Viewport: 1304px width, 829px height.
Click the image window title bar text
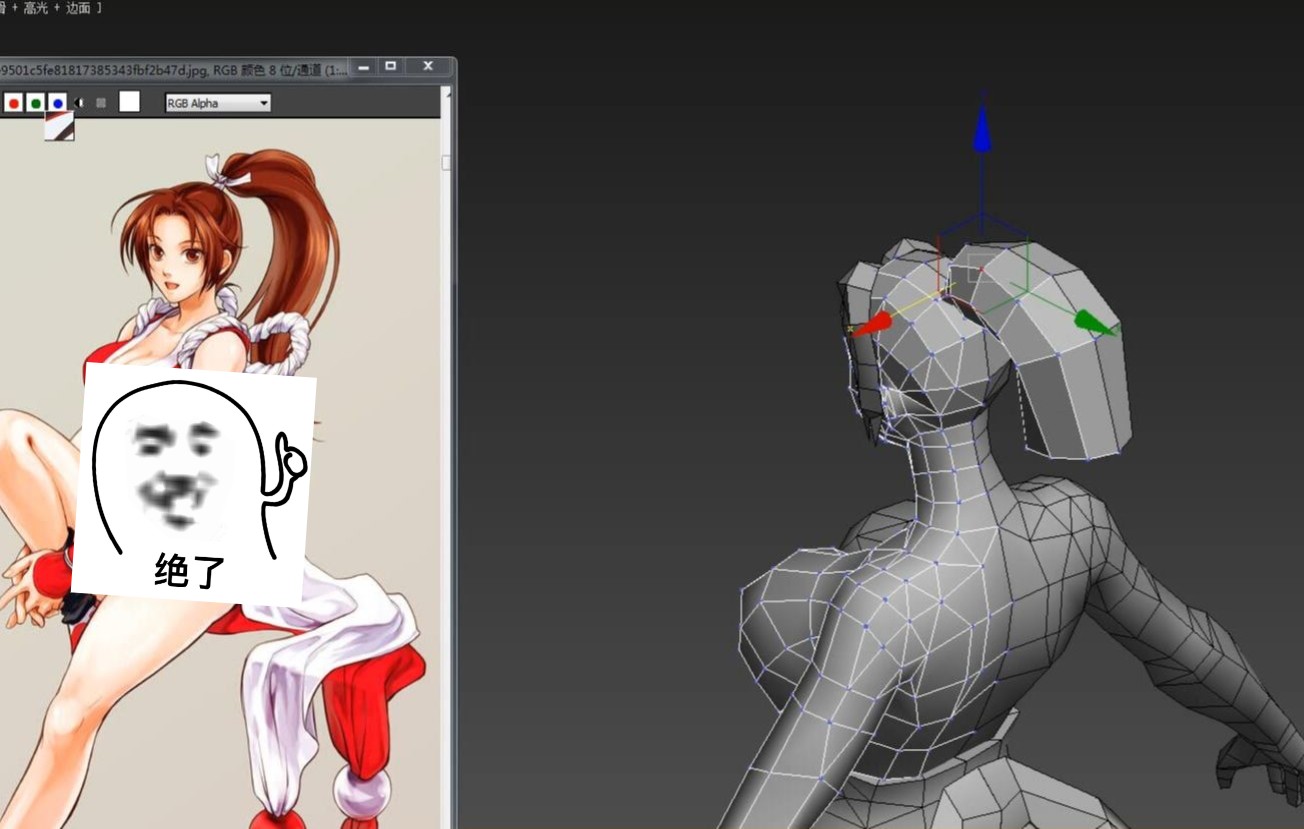tap(174, 70)
